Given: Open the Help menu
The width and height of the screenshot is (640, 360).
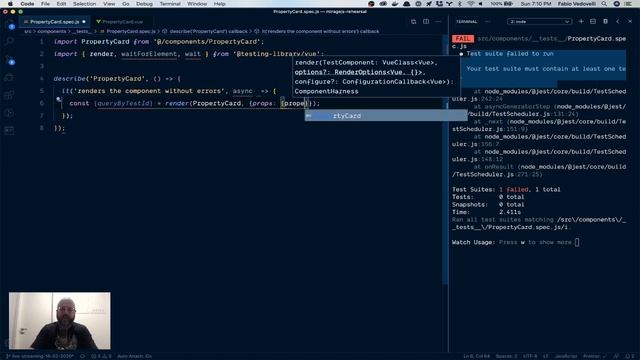Looking at the screenshot, I should (x=220, y=4).
